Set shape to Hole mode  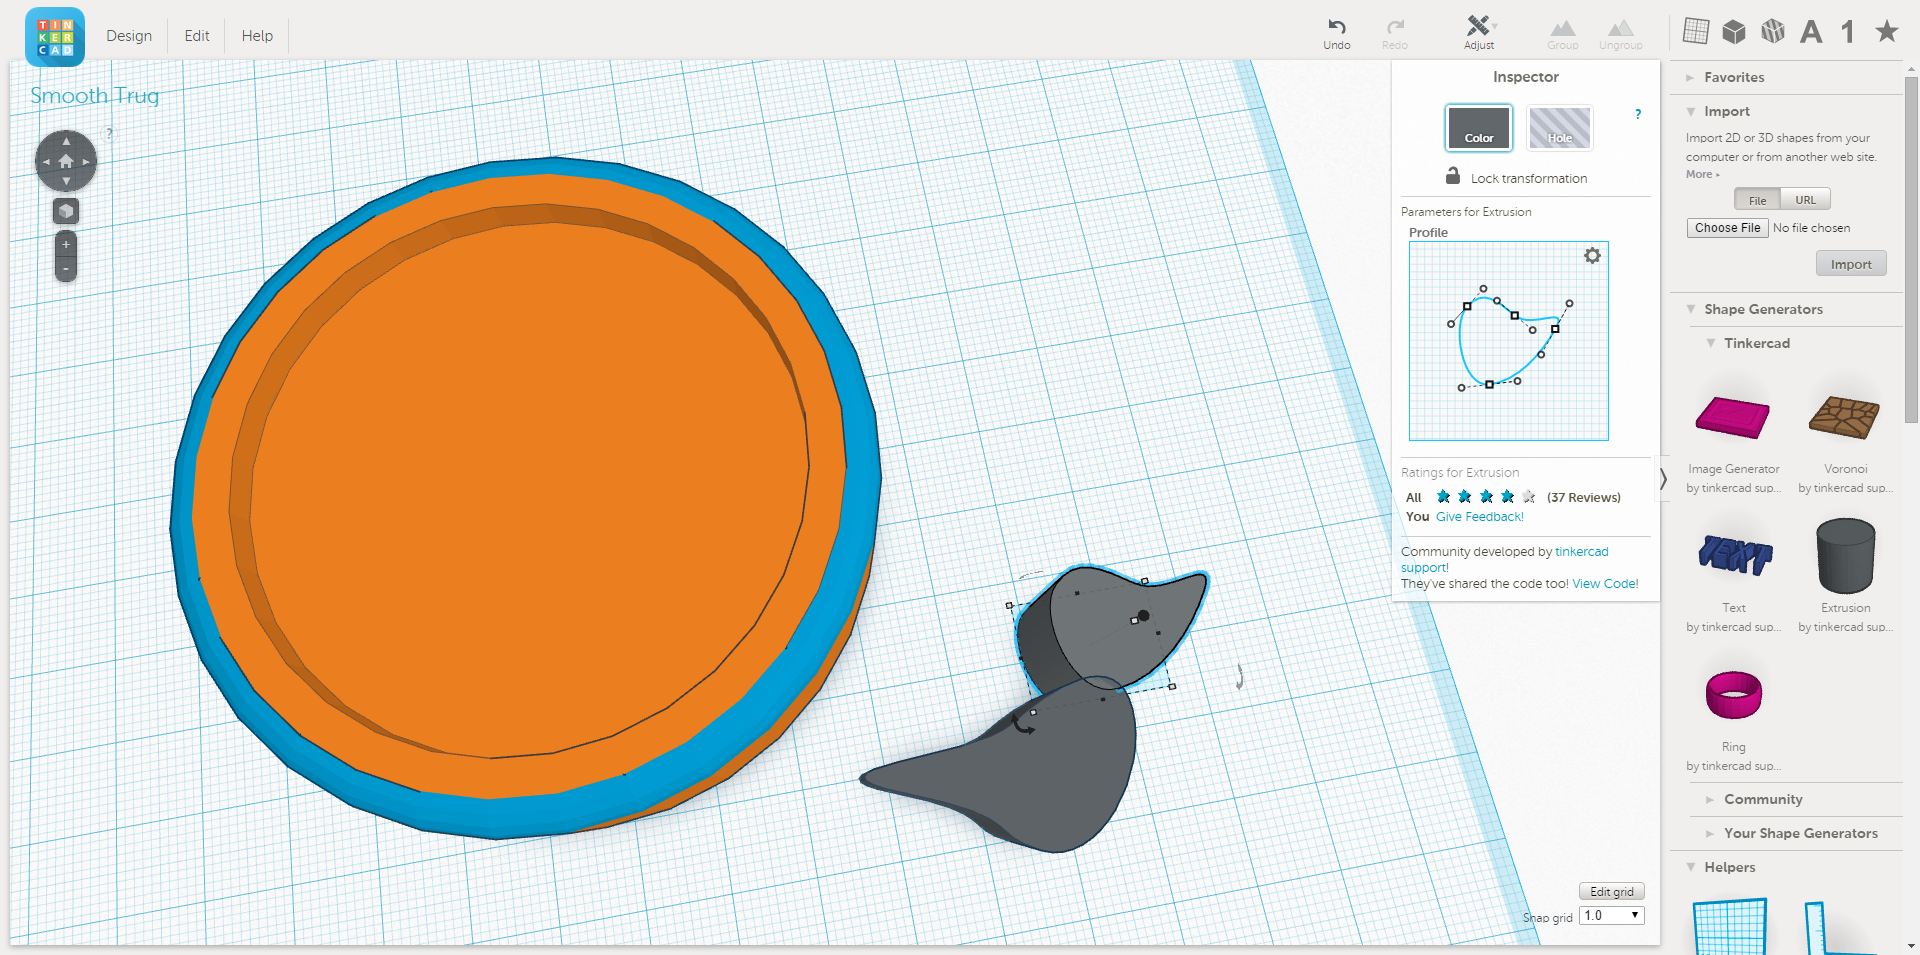[1560, 128]
